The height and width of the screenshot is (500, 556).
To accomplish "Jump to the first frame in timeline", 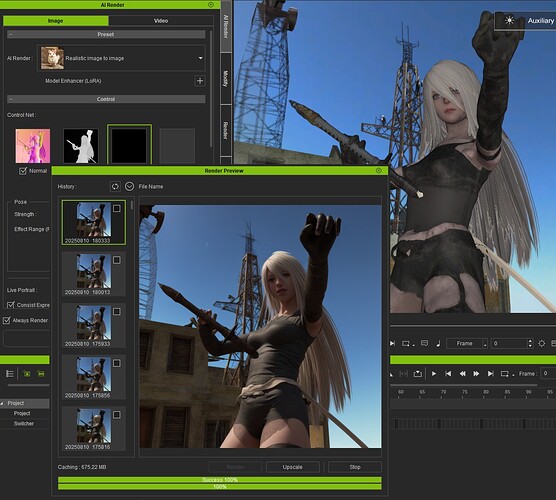I will click(448, 373).
